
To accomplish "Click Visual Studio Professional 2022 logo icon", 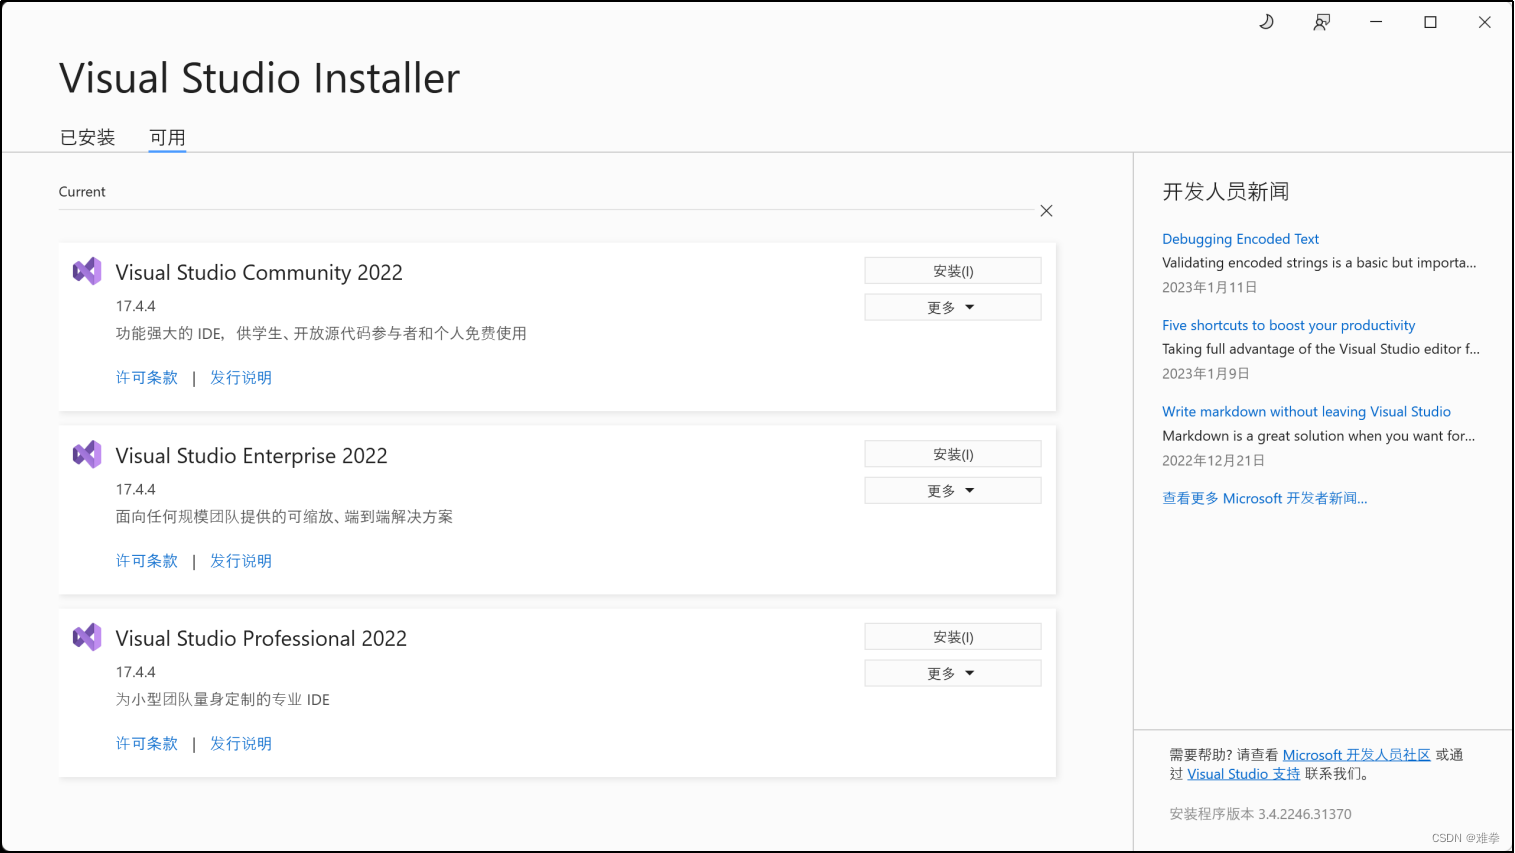I will [x=87, y=637].
